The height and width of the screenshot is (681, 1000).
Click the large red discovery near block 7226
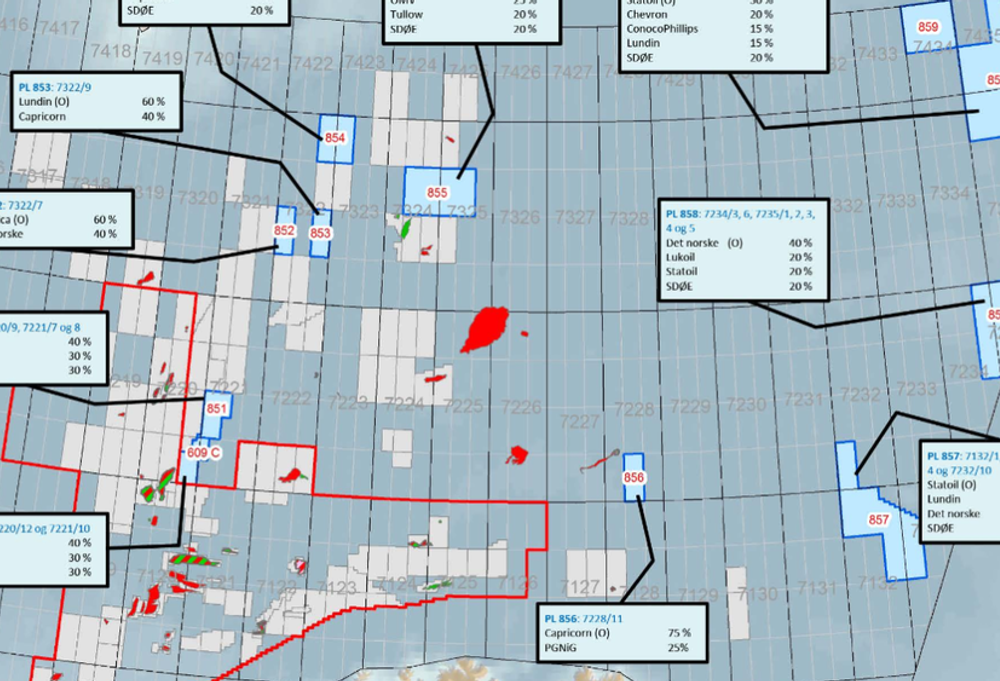(x=486, y=328)
